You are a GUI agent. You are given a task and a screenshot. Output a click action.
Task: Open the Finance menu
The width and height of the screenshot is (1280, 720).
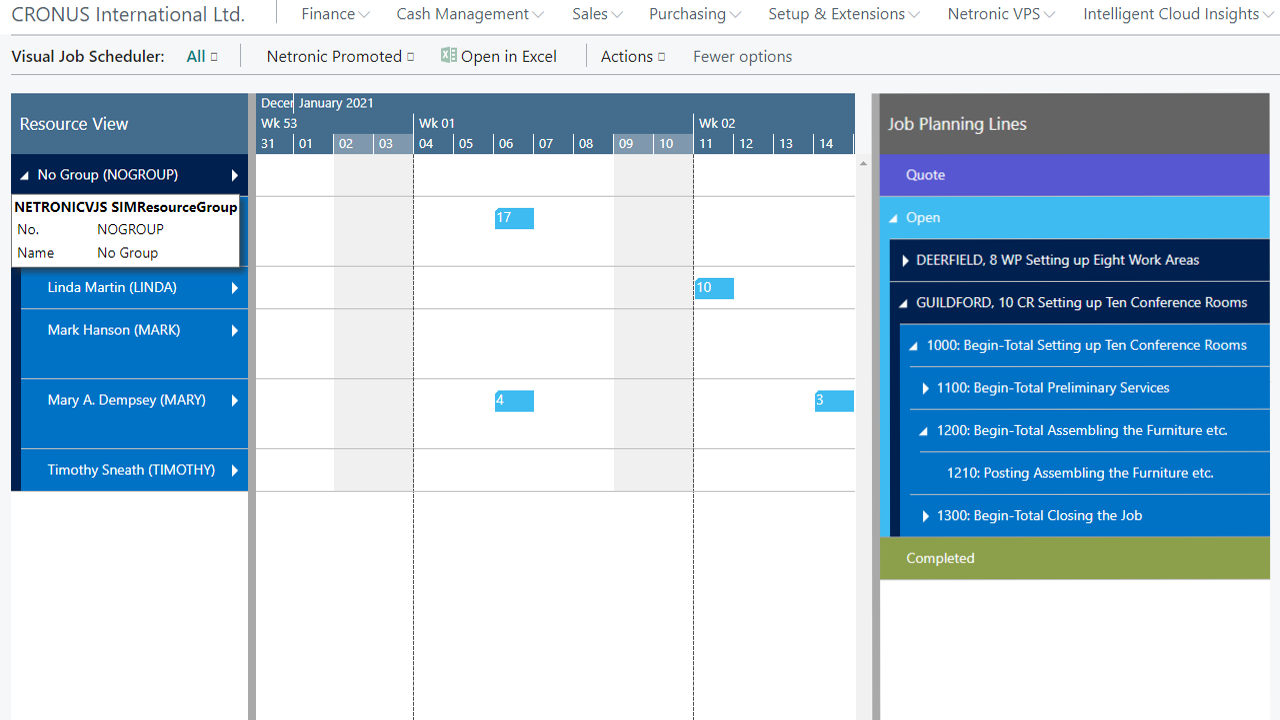(x=335, y=14)
